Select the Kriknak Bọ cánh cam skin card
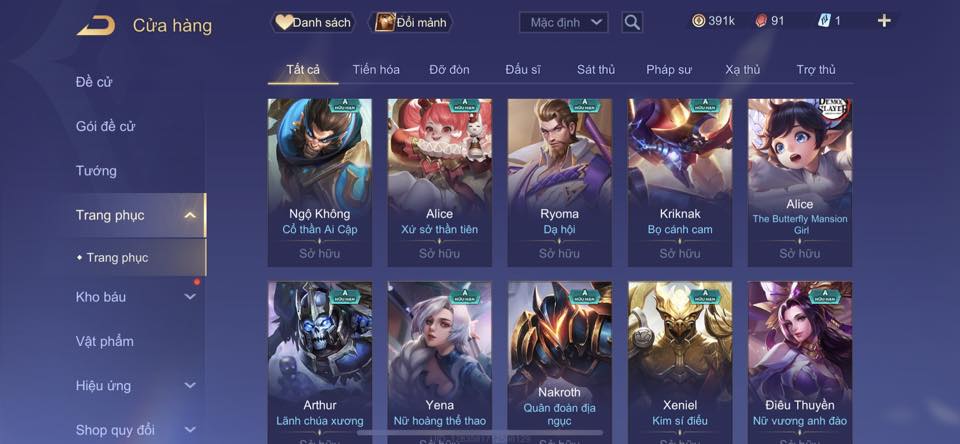Image resolution: width=960 pixels, height=444 pixels. [680, 182]
